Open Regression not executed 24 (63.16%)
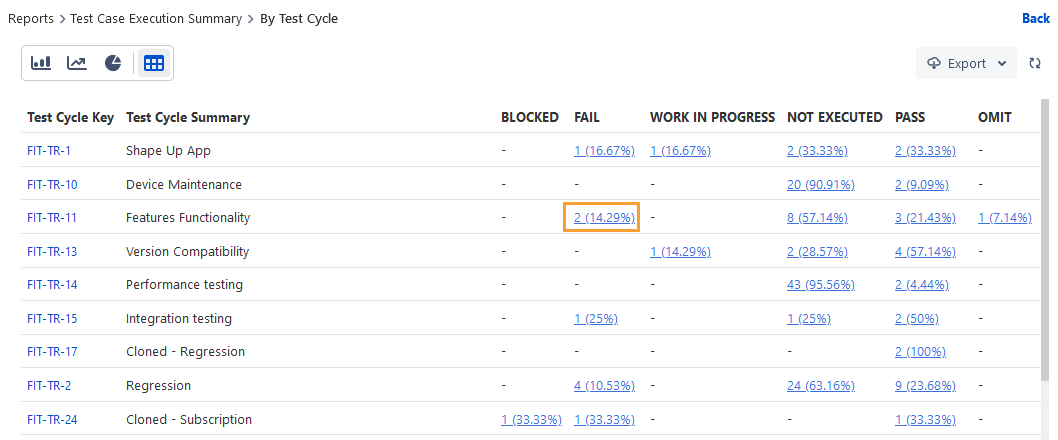This screenshot has height=440, width=1058. tap(820, 386)
